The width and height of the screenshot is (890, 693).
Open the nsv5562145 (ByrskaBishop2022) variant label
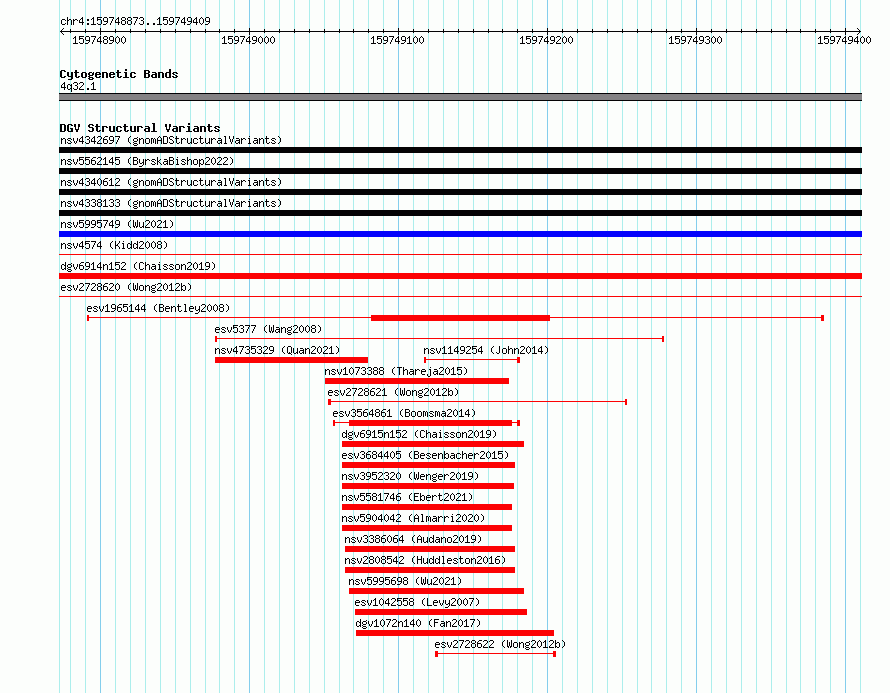click(x=147, y=161)
